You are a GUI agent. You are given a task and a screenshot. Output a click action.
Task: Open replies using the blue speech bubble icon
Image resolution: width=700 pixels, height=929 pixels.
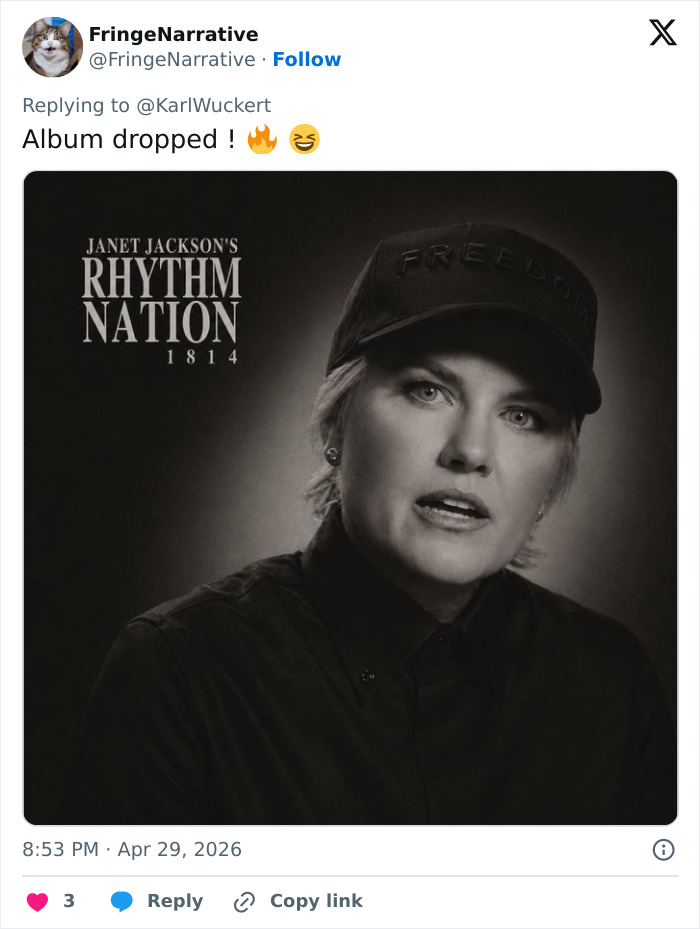click(119, 900)
